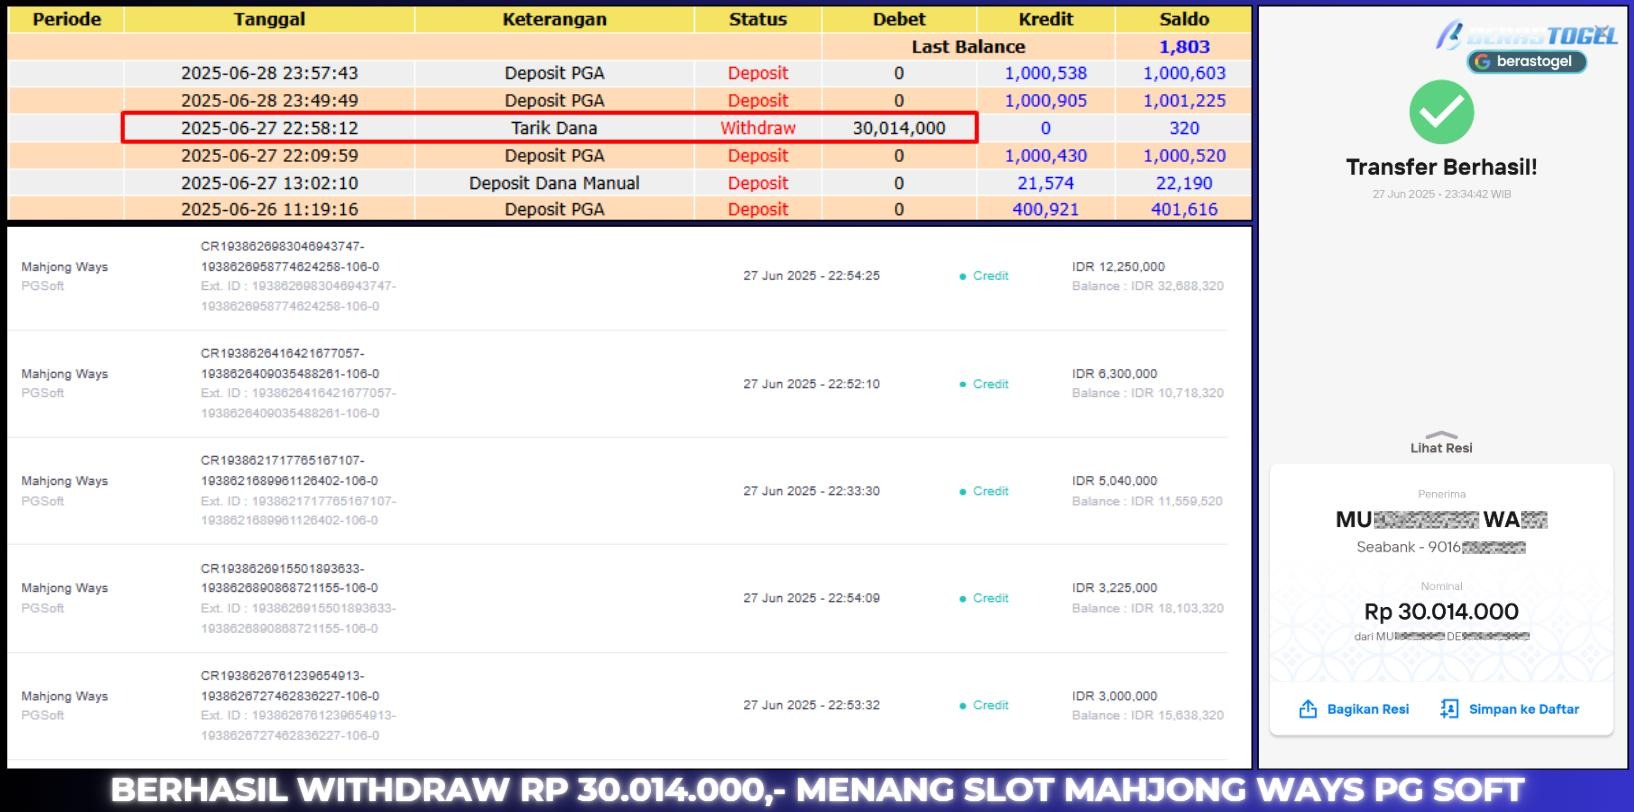Click Transfer Berhasil! heading
The image size is (1634, 812).
tap(1441, 167)
